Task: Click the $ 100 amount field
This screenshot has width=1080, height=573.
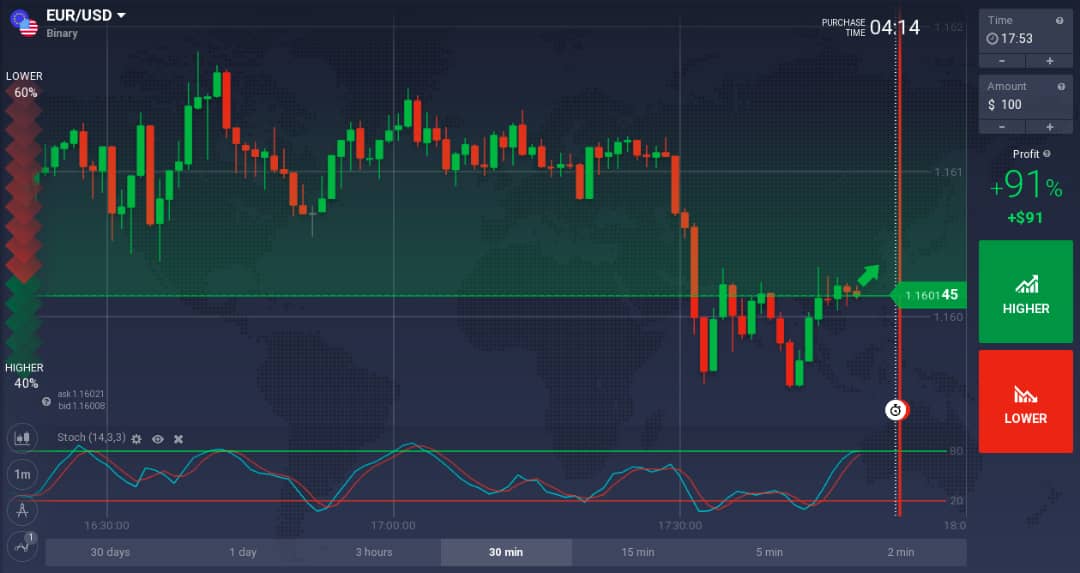Action: (1025, 104)
